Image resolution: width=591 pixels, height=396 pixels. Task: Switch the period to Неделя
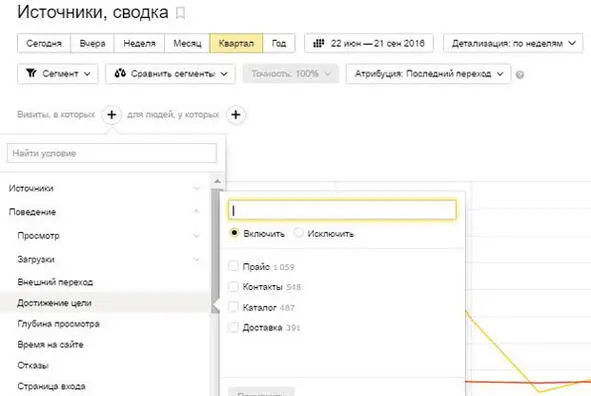coord(139,43)
